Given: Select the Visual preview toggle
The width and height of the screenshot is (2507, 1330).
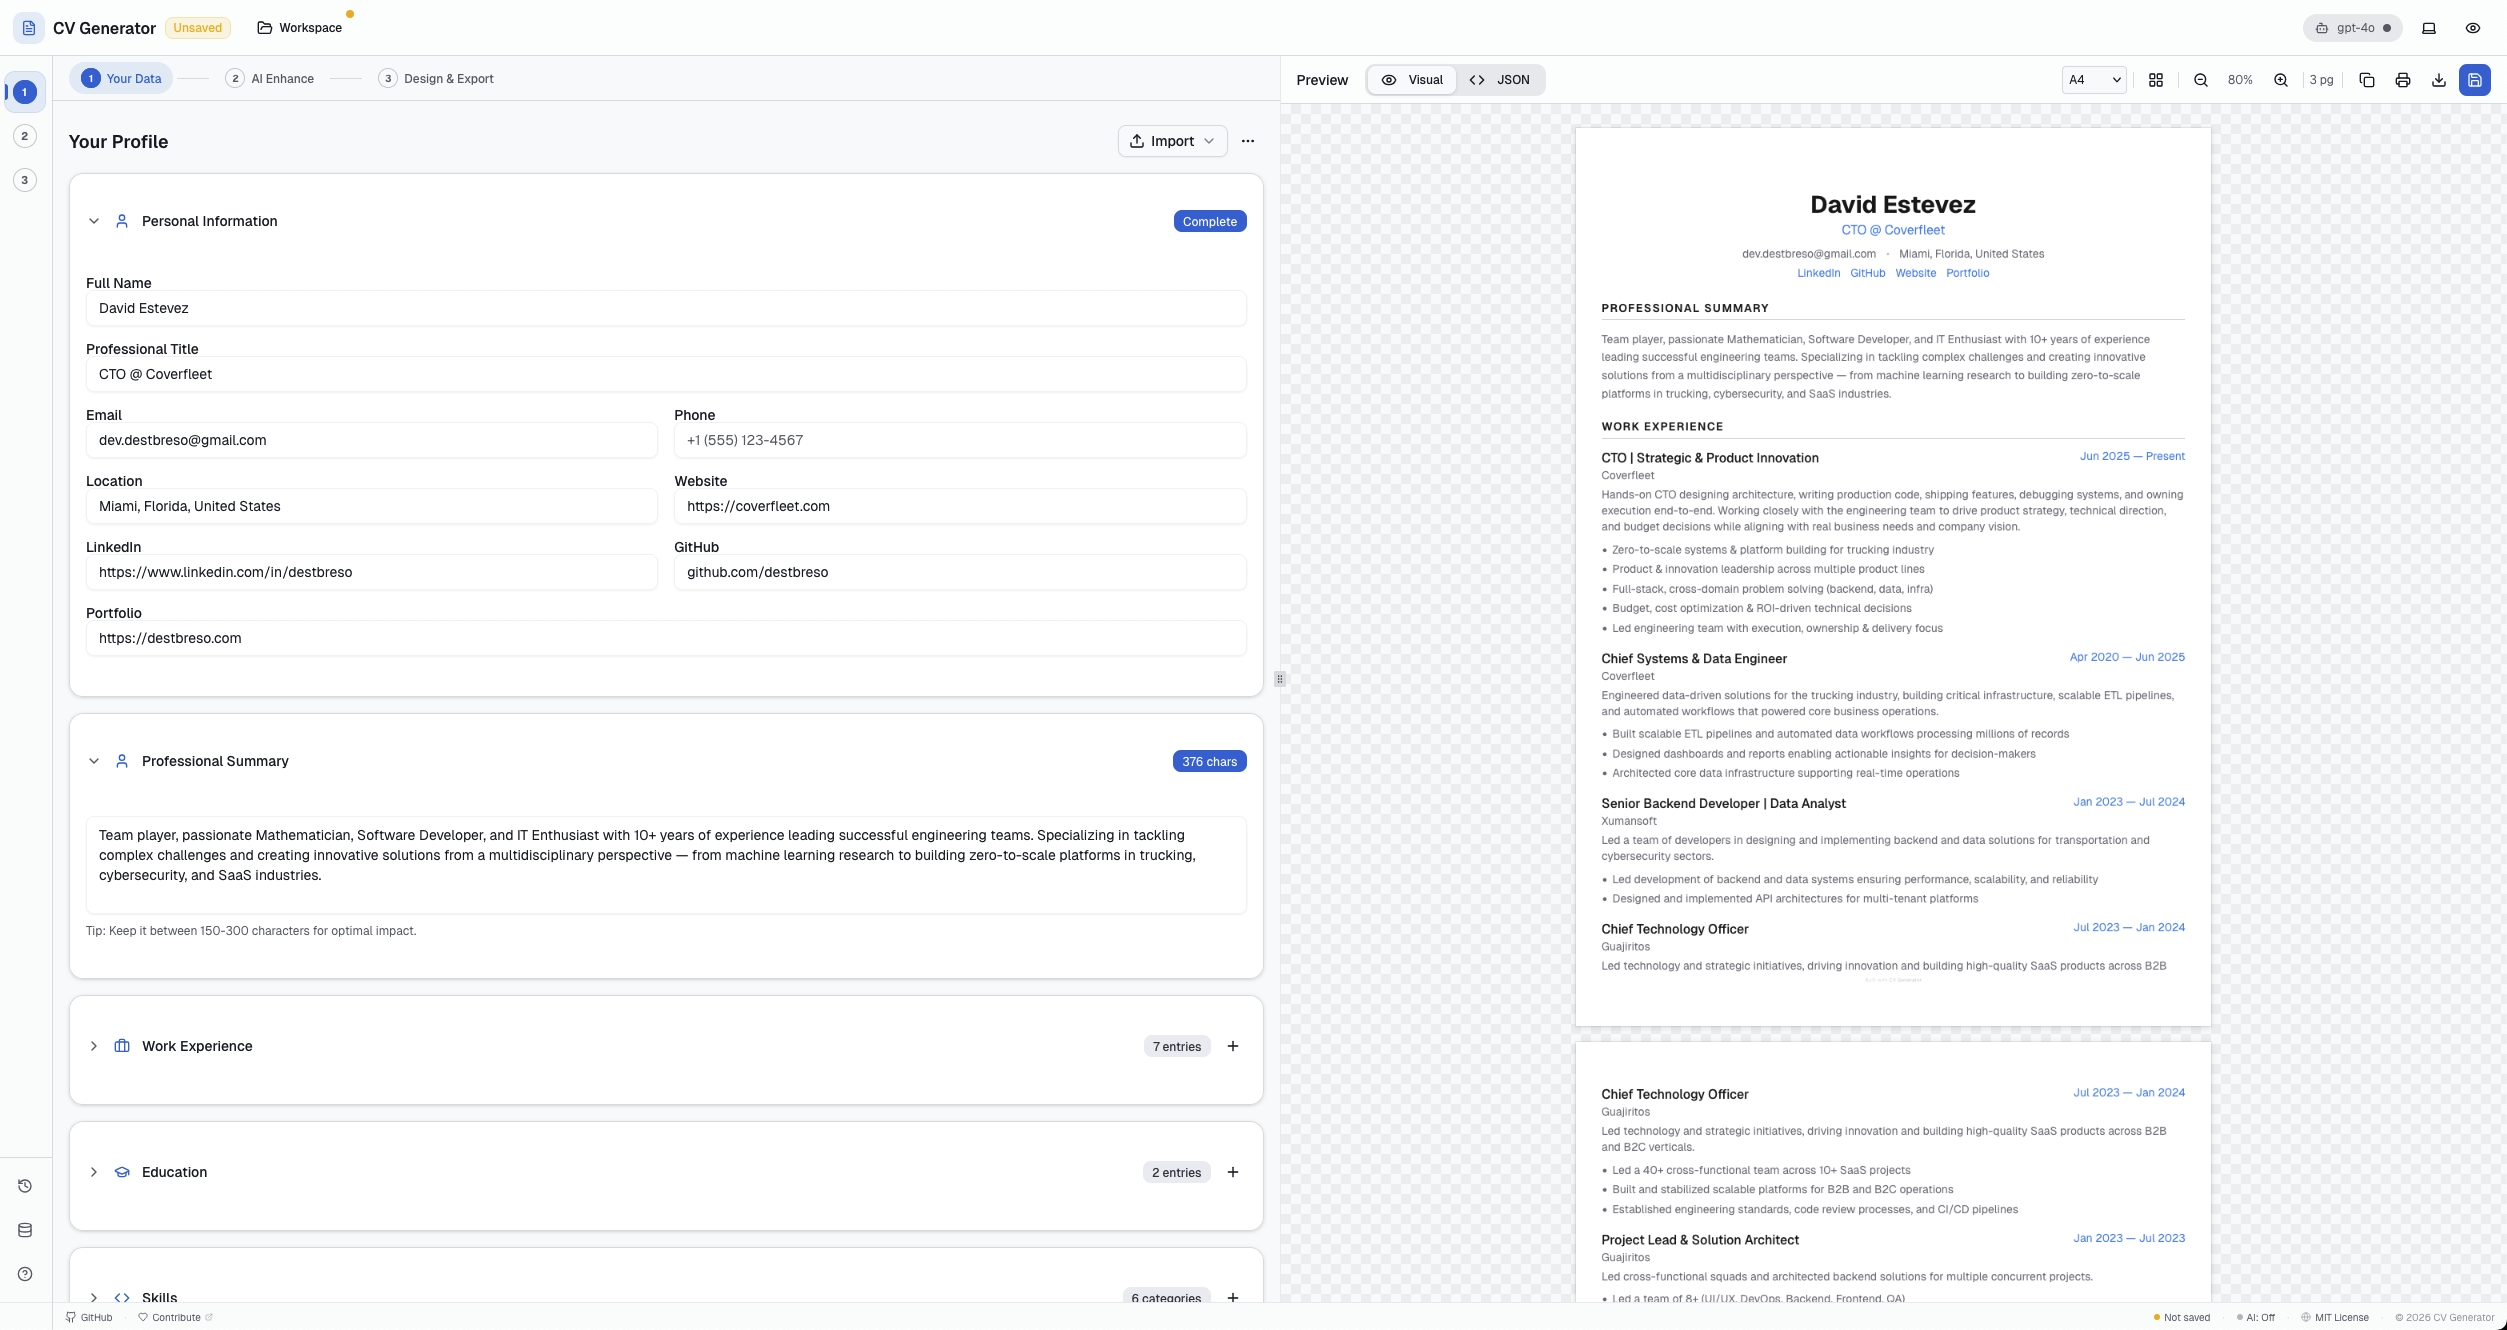Looking at the screenshot, I should [1413, 79].
